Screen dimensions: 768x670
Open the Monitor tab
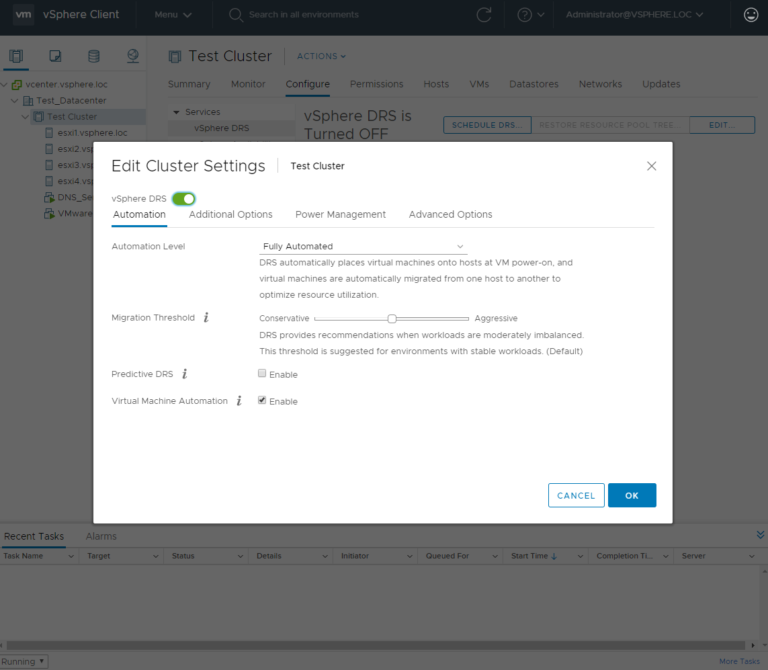[x=248, y=84]
